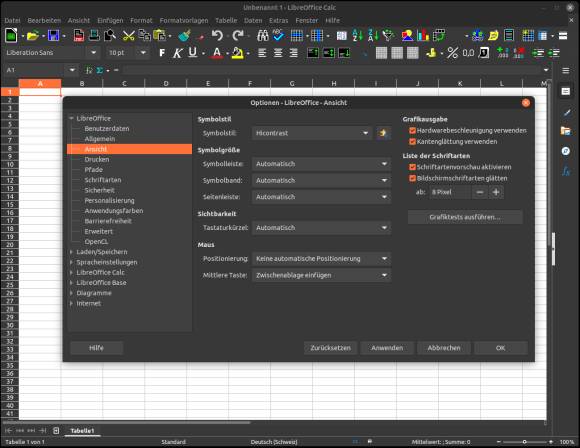
Task: Select Schriftarten in the options tree
Action: [x=103, y=180]
